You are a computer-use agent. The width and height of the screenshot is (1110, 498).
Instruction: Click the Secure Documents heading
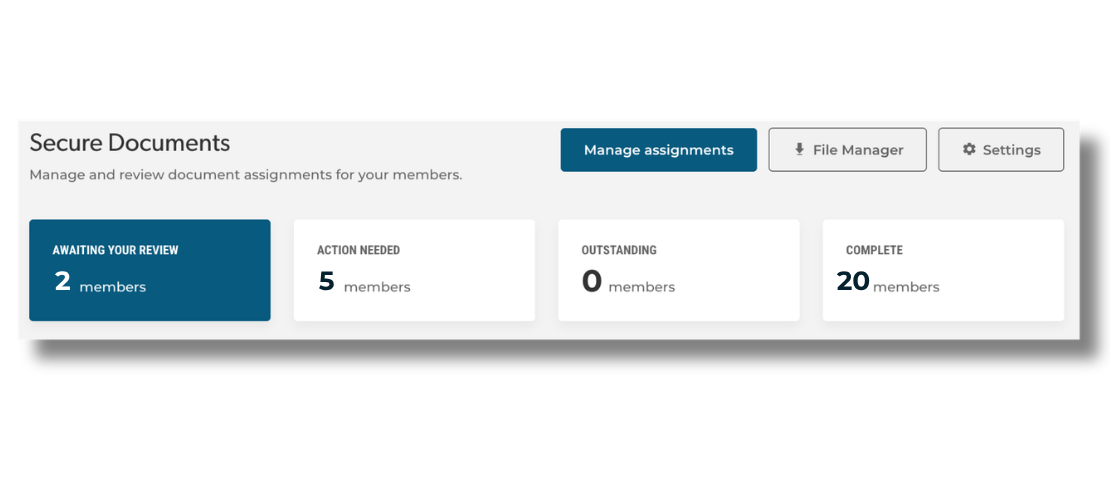[130, 143]
